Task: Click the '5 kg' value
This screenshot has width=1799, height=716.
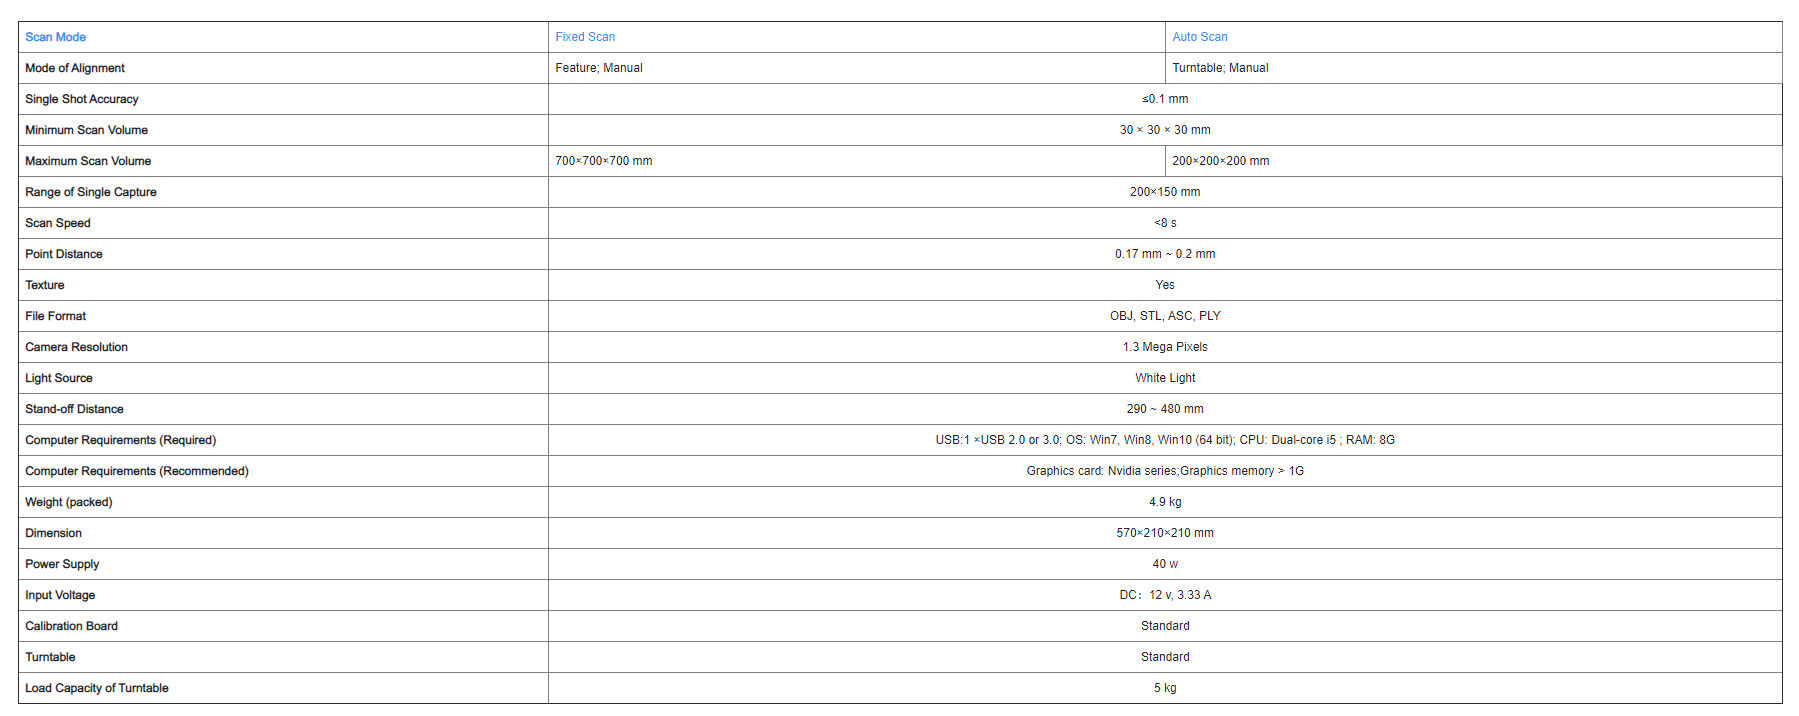Action: [x=1165, y=688]
